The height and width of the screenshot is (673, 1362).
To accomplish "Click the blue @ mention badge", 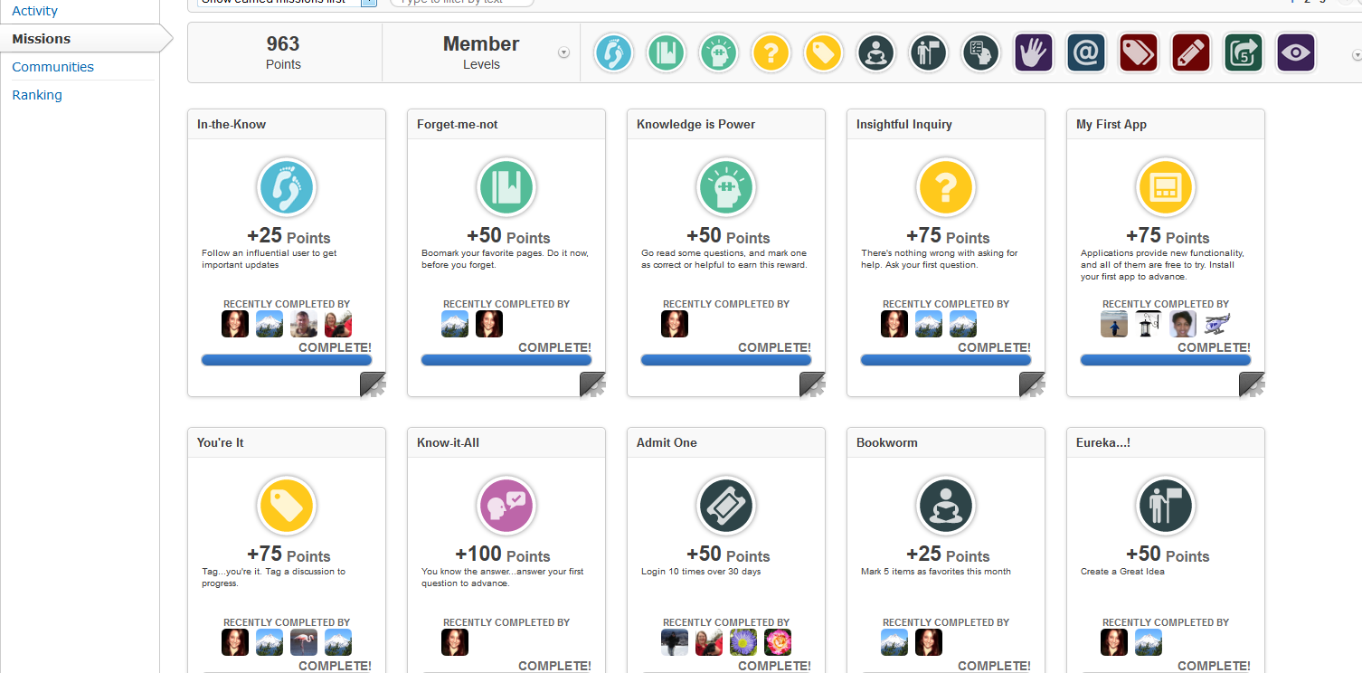I will point(1086,53).
